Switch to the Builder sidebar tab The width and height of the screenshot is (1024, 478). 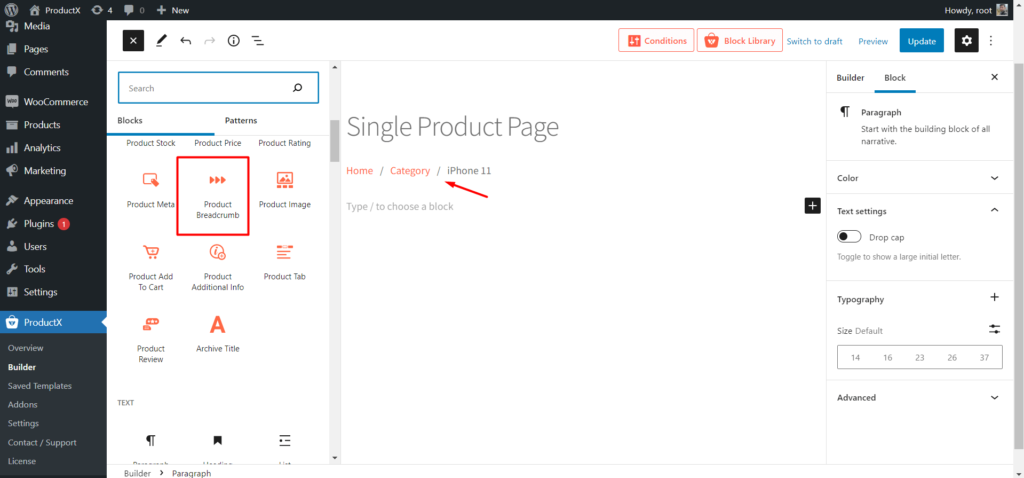pyautogui.click(x=850, y=77)
